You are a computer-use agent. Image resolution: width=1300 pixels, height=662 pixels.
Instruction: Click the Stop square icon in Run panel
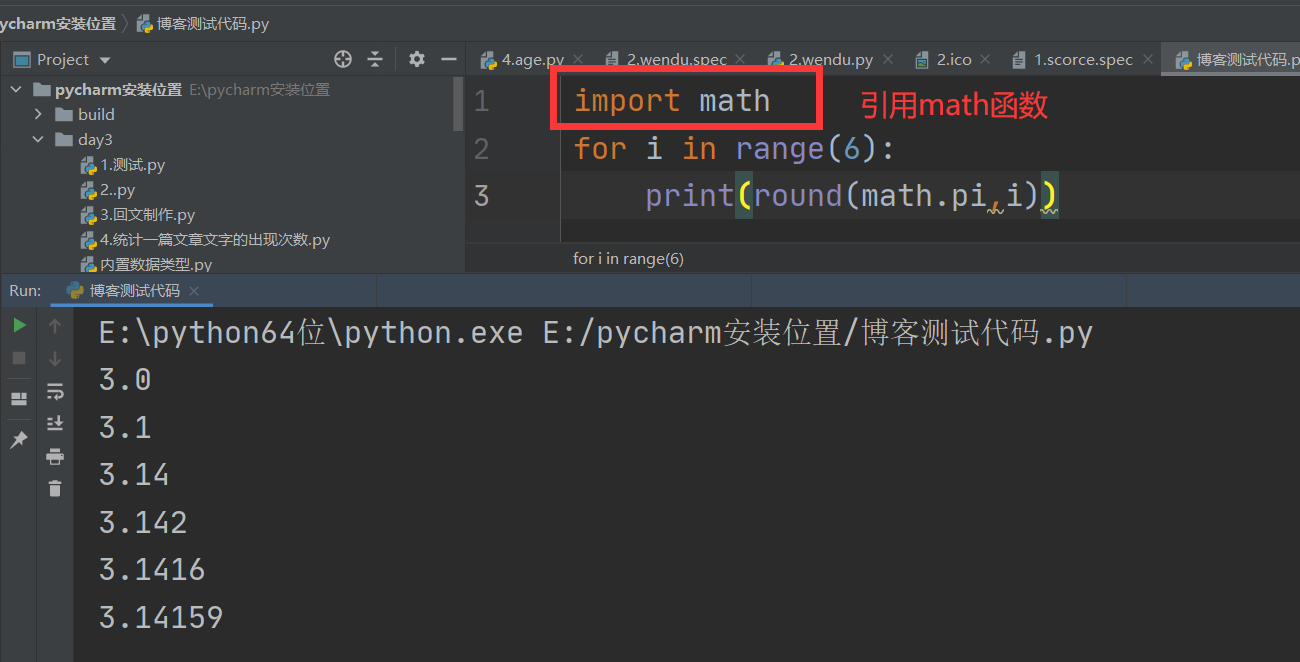[x=19, y=358]
